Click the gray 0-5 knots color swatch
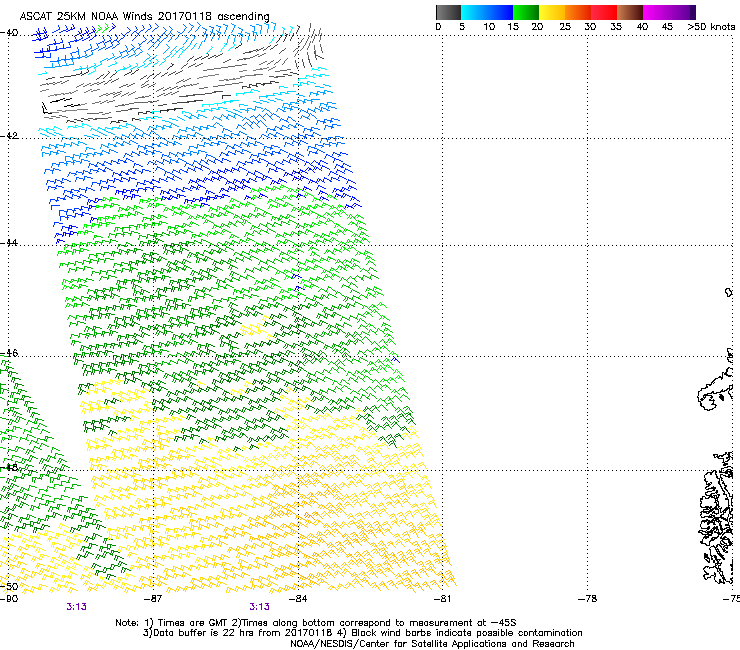Viewport: 740px width, 650px height. 448,12
